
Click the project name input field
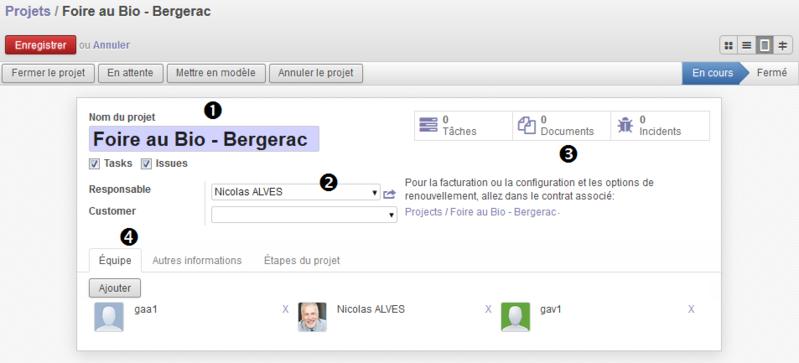tap(204, 139)
